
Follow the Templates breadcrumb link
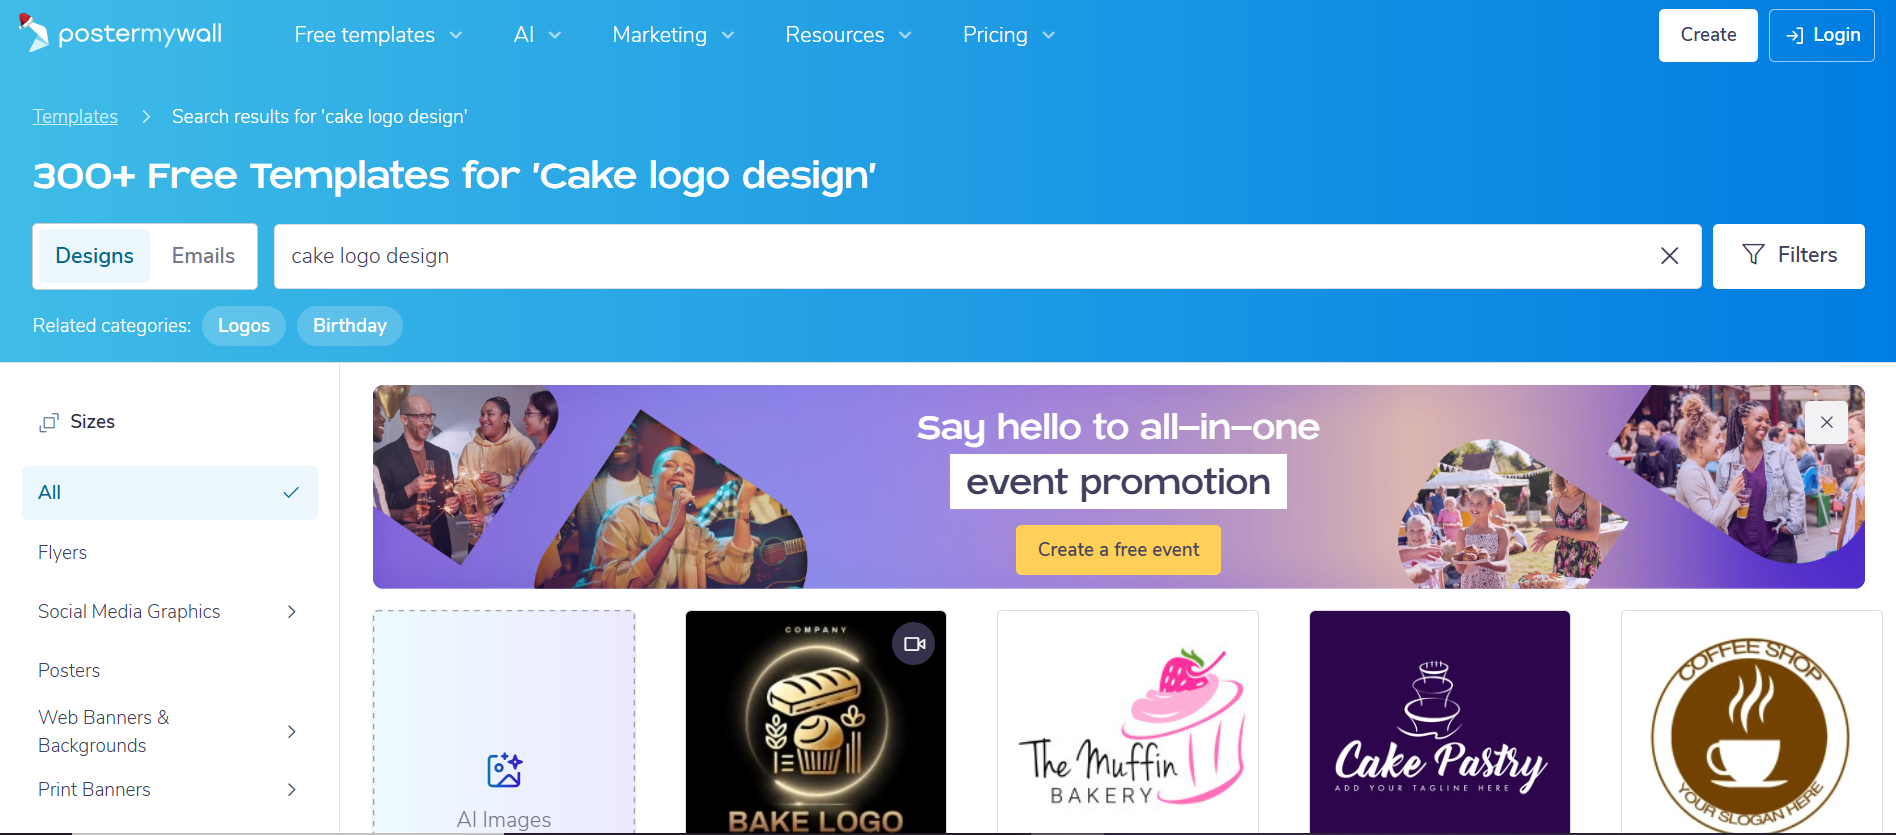[x=75, y=116]
